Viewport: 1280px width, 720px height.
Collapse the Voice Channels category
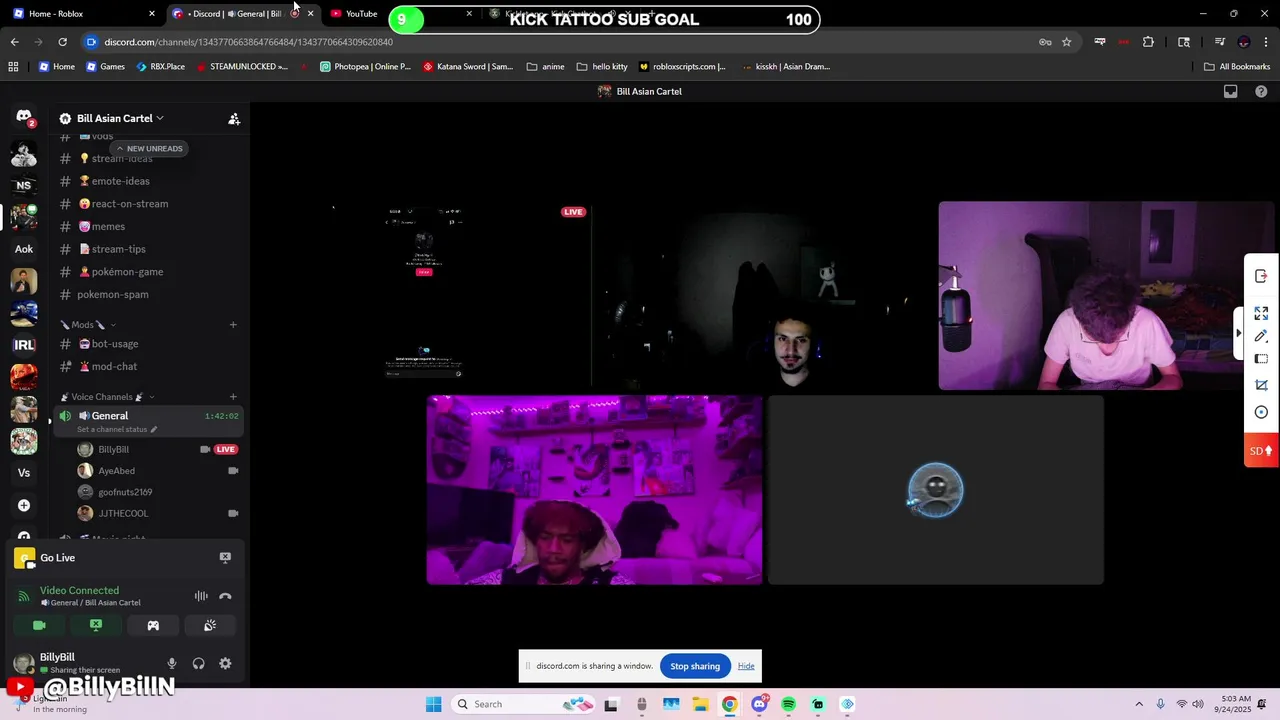click(x=107, y=397)
